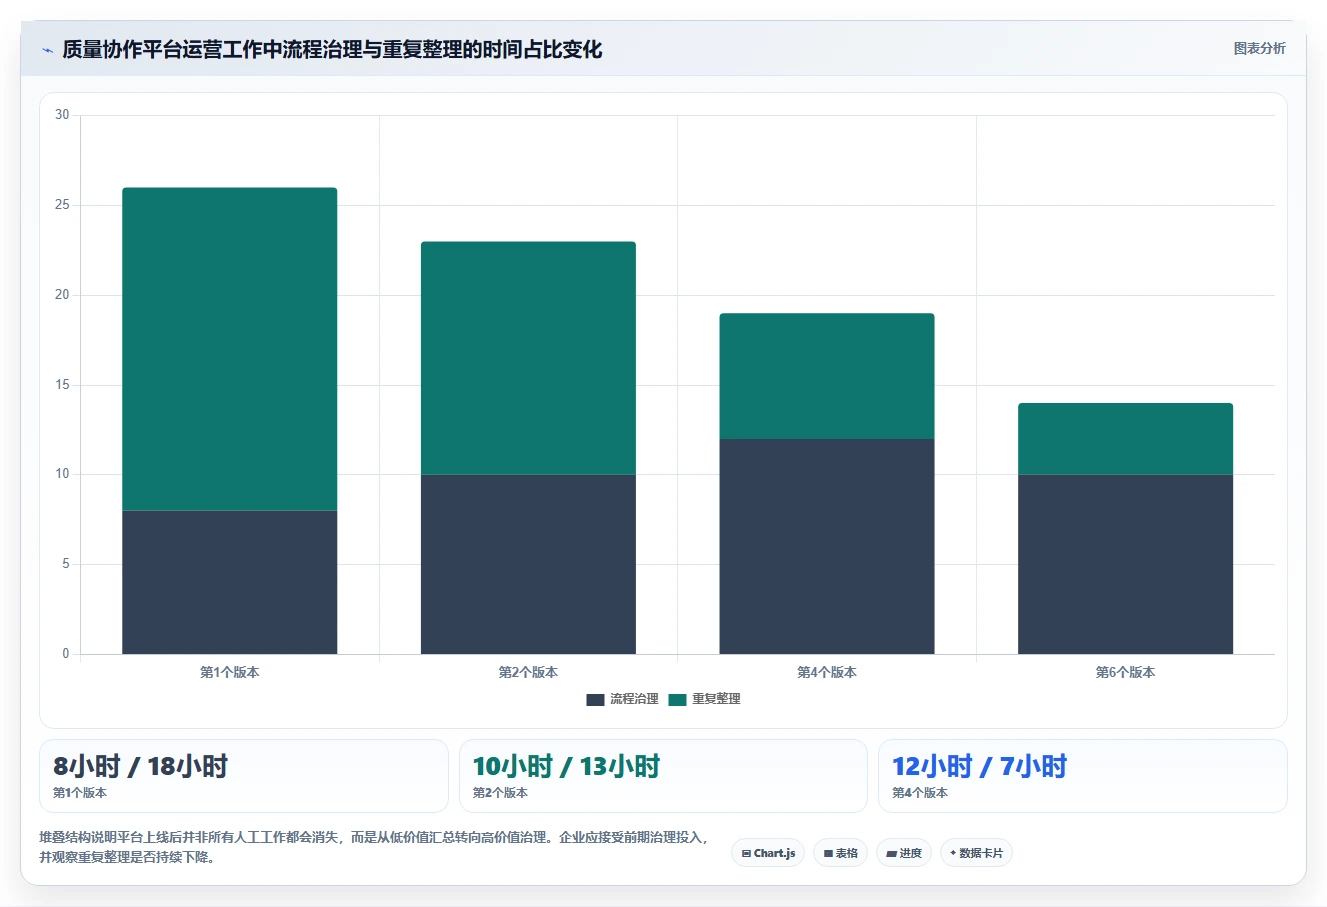Select the 8小时 / 18小时 data card
Viewport: 1327px width, 907px height.
[244, 776]
